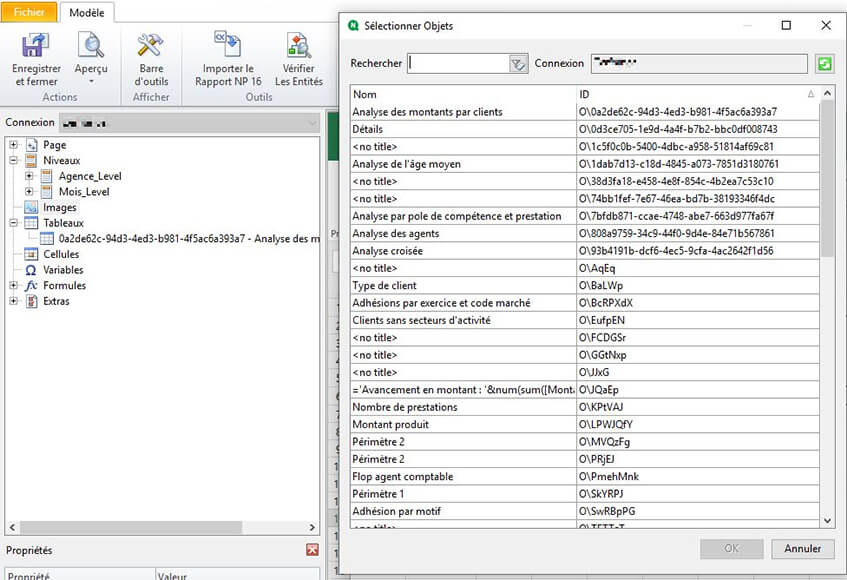This screenshot has height=580, width=847.
Task: Open the search filter funnel icon
Action: (519, 62)
